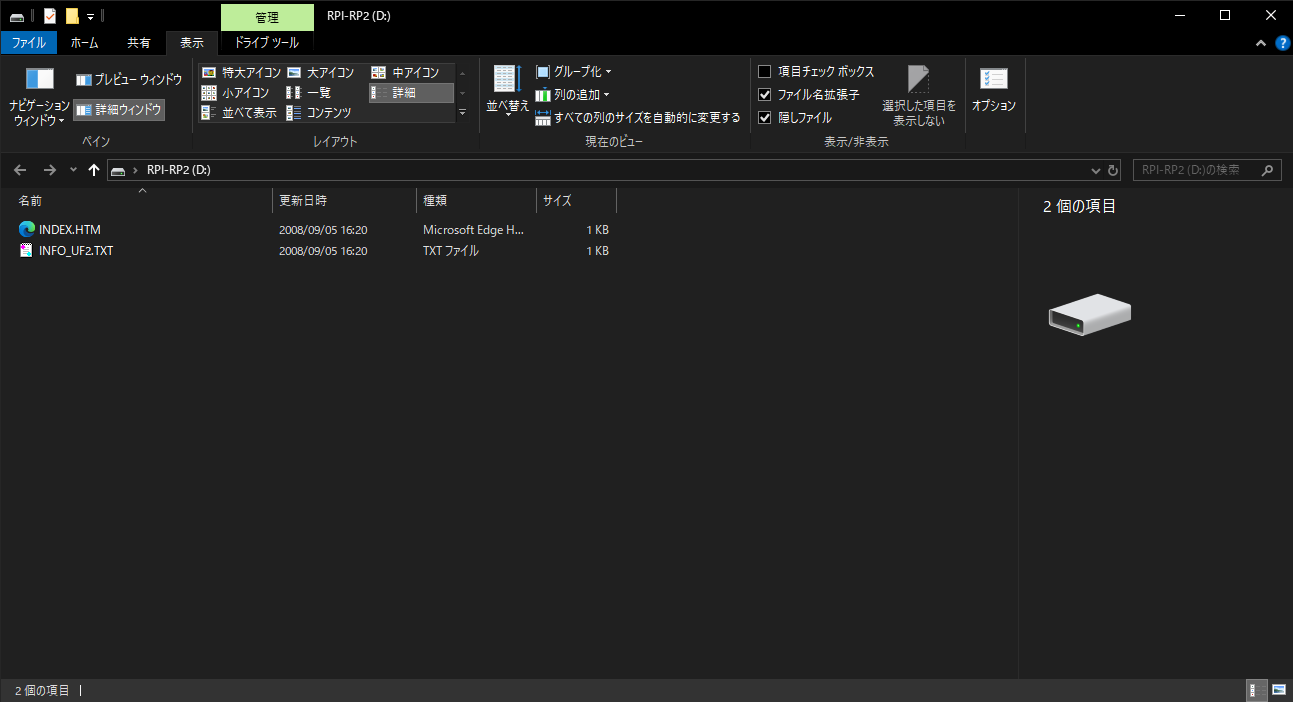
Task: Select 特大アイコン layout
Action: tap(241, 73)
